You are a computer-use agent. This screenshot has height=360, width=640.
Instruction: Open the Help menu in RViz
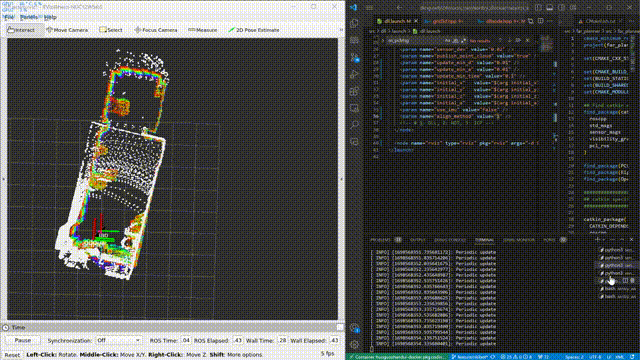pyautogui.click(x=50, y=17)
